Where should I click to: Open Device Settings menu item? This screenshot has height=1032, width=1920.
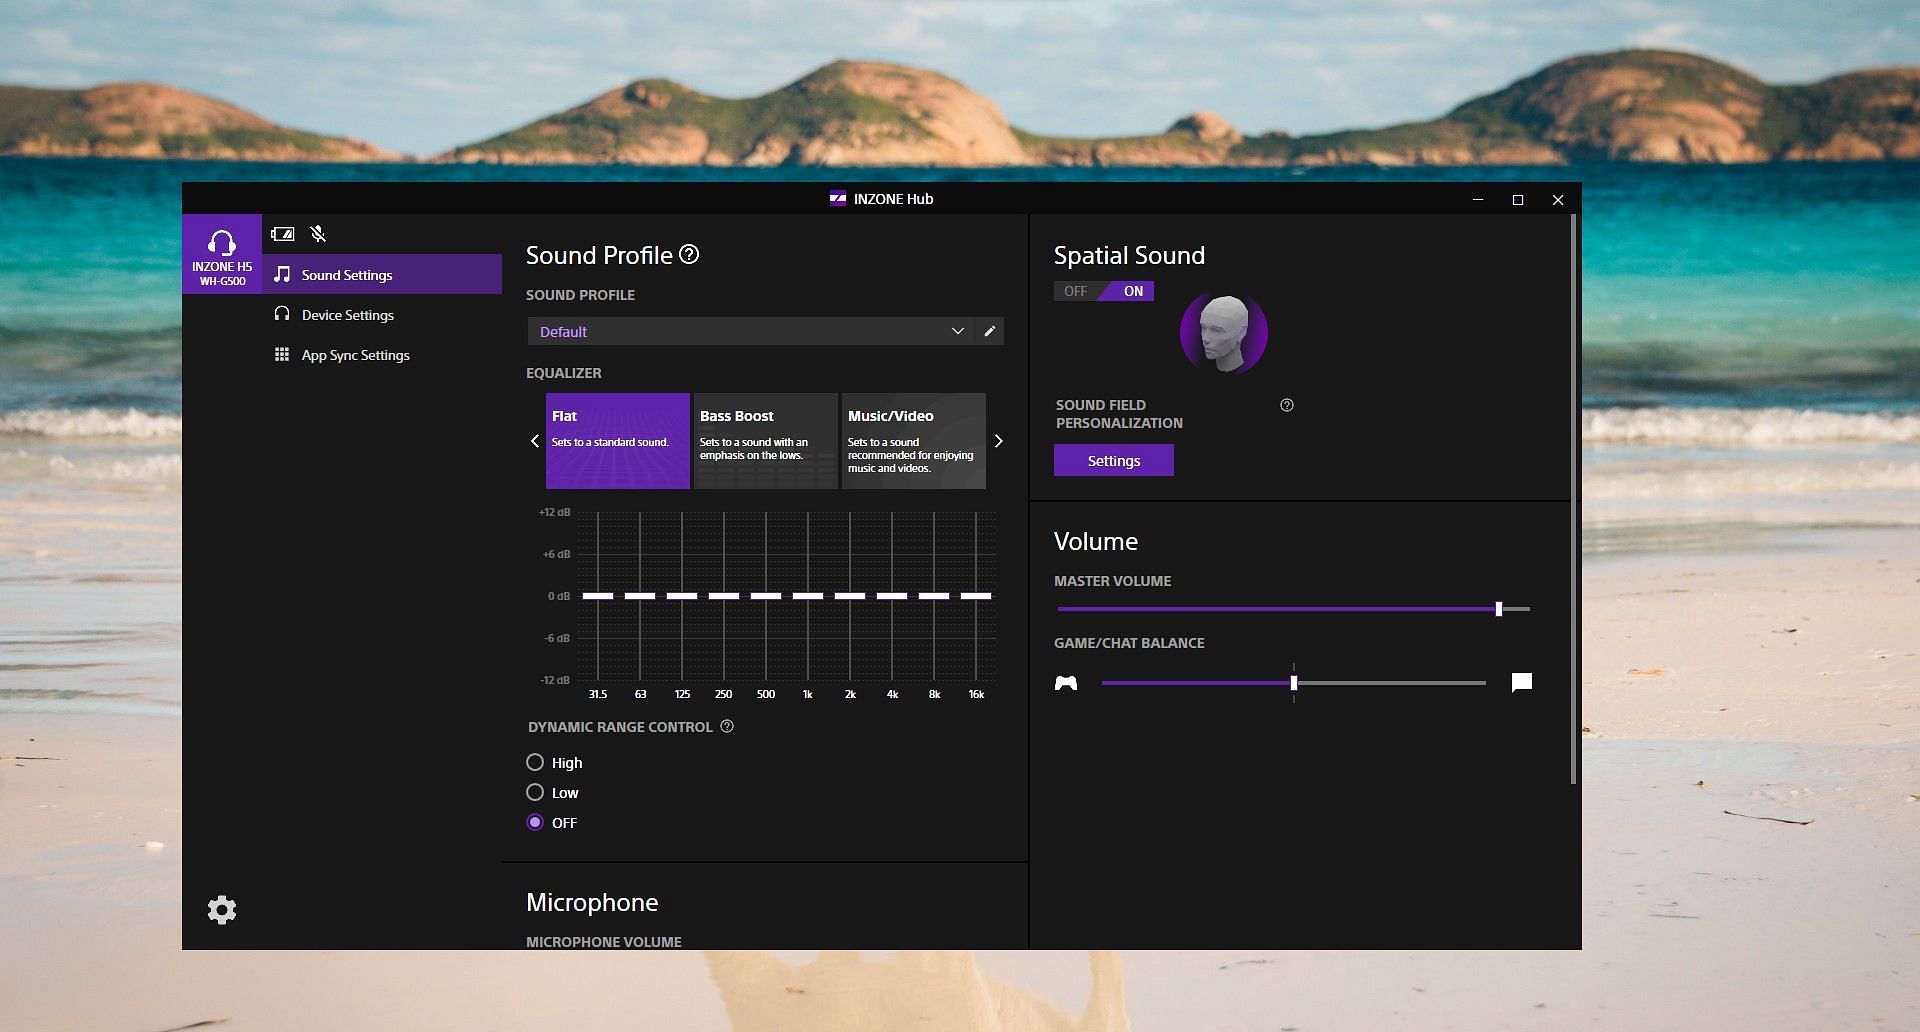click(x=347, y=315)
